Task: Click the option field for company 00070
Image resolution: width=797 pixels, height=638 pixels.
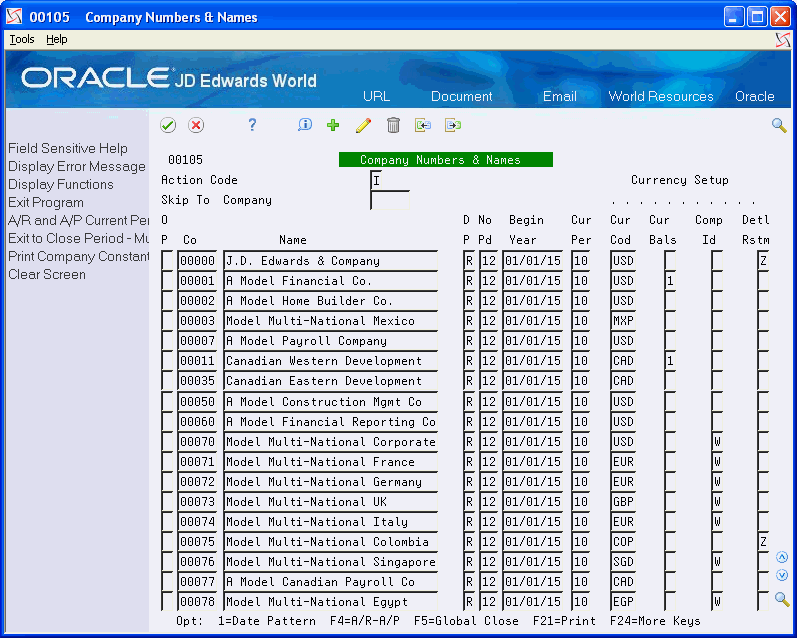Action: pos(167,442)
